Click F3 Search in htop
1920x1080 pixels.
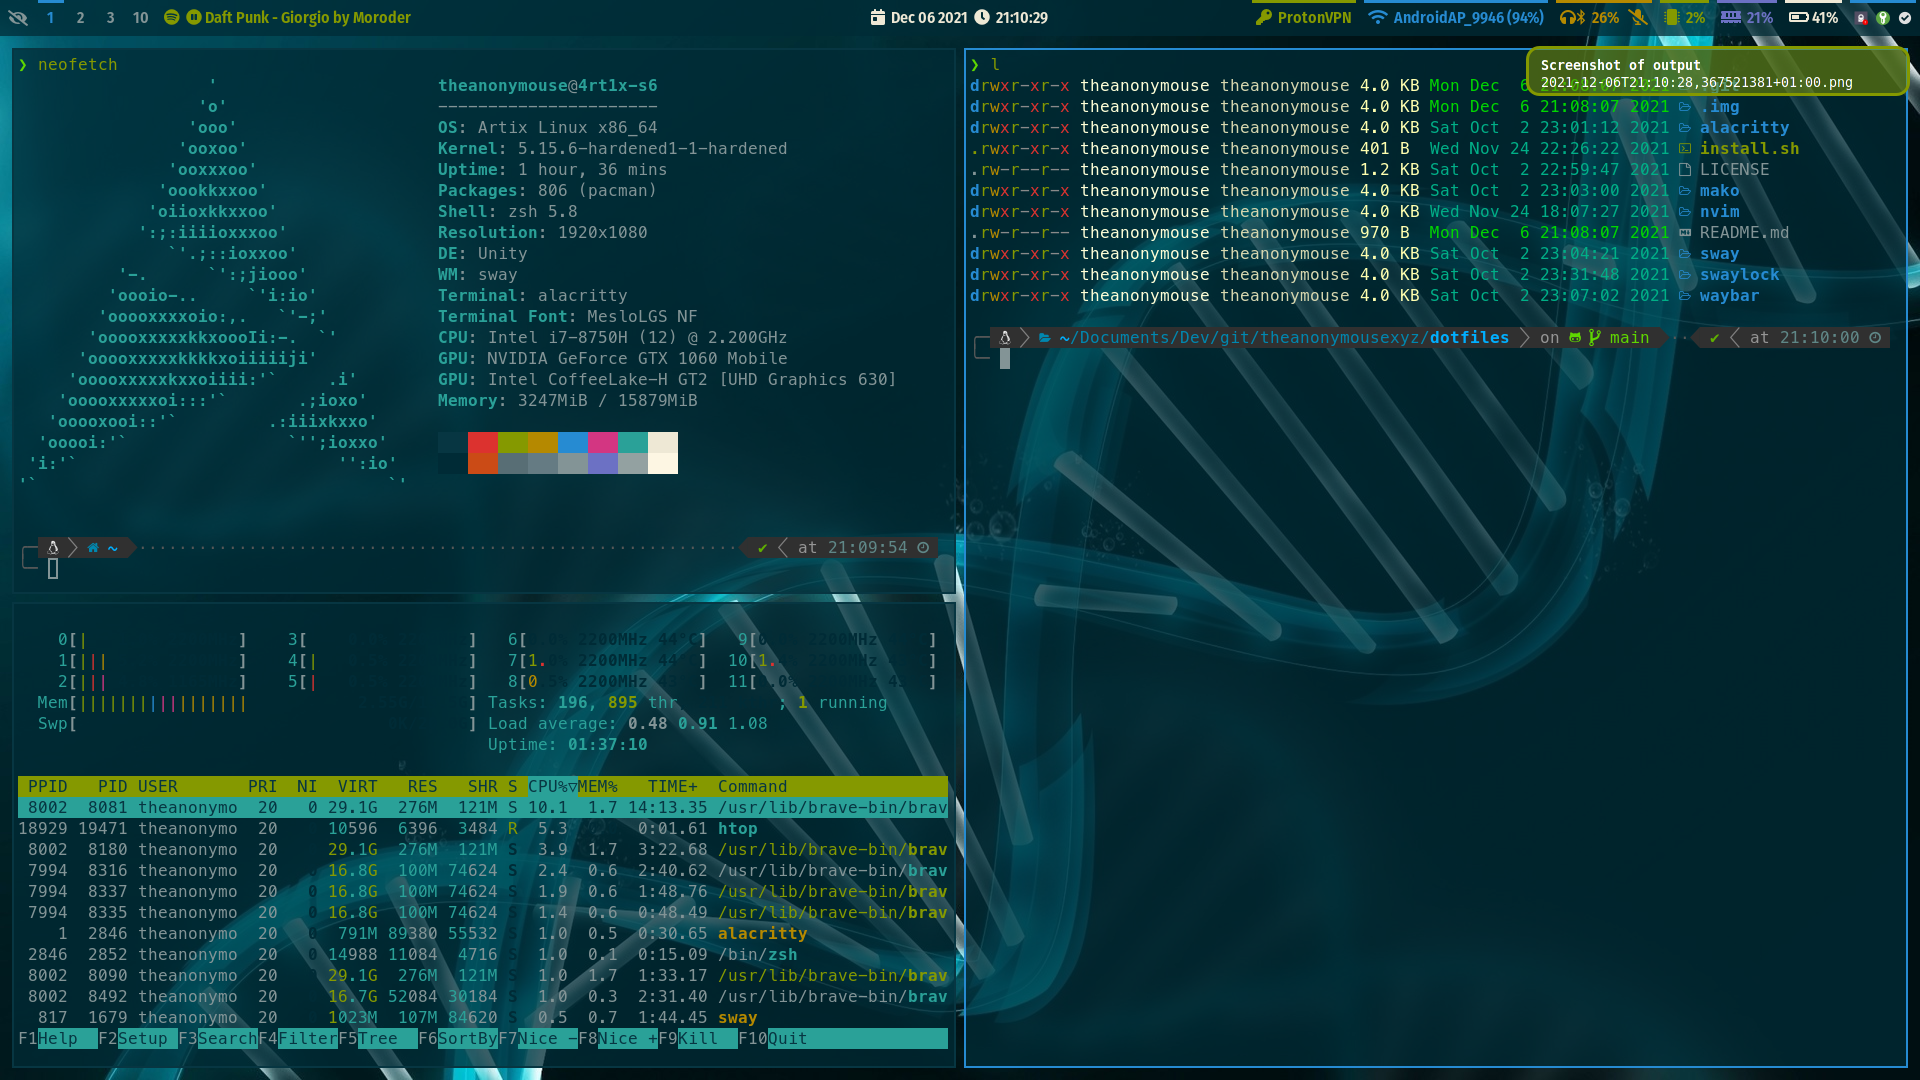[x=218, y=1038]
